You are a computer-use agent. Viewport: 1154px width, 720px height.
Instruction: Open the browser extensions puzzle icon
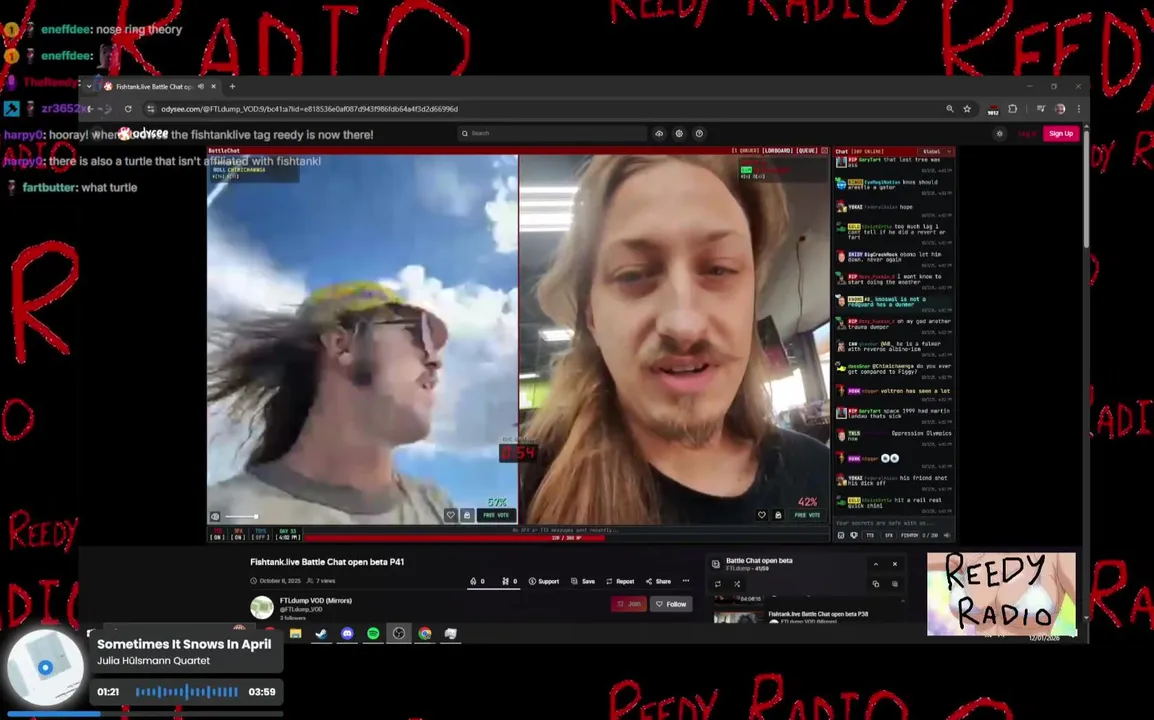tap(1013, 109)
